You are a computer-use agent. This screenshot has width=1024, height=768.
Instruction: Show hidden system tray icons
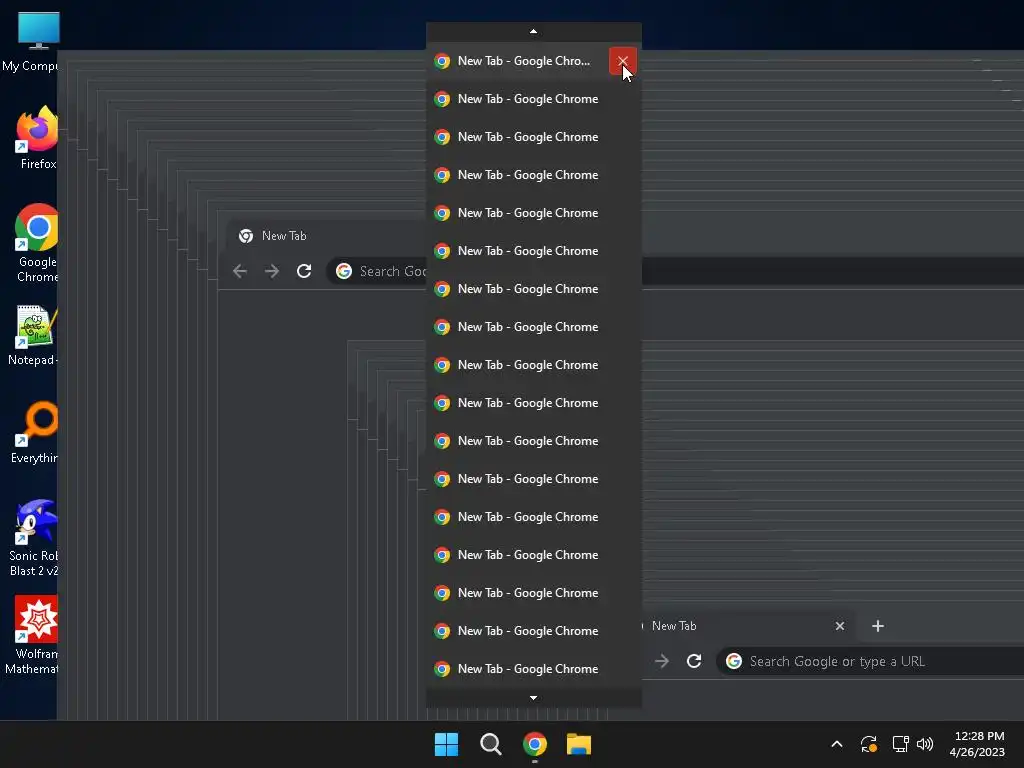pyautogui.click(x=837, y=744)
